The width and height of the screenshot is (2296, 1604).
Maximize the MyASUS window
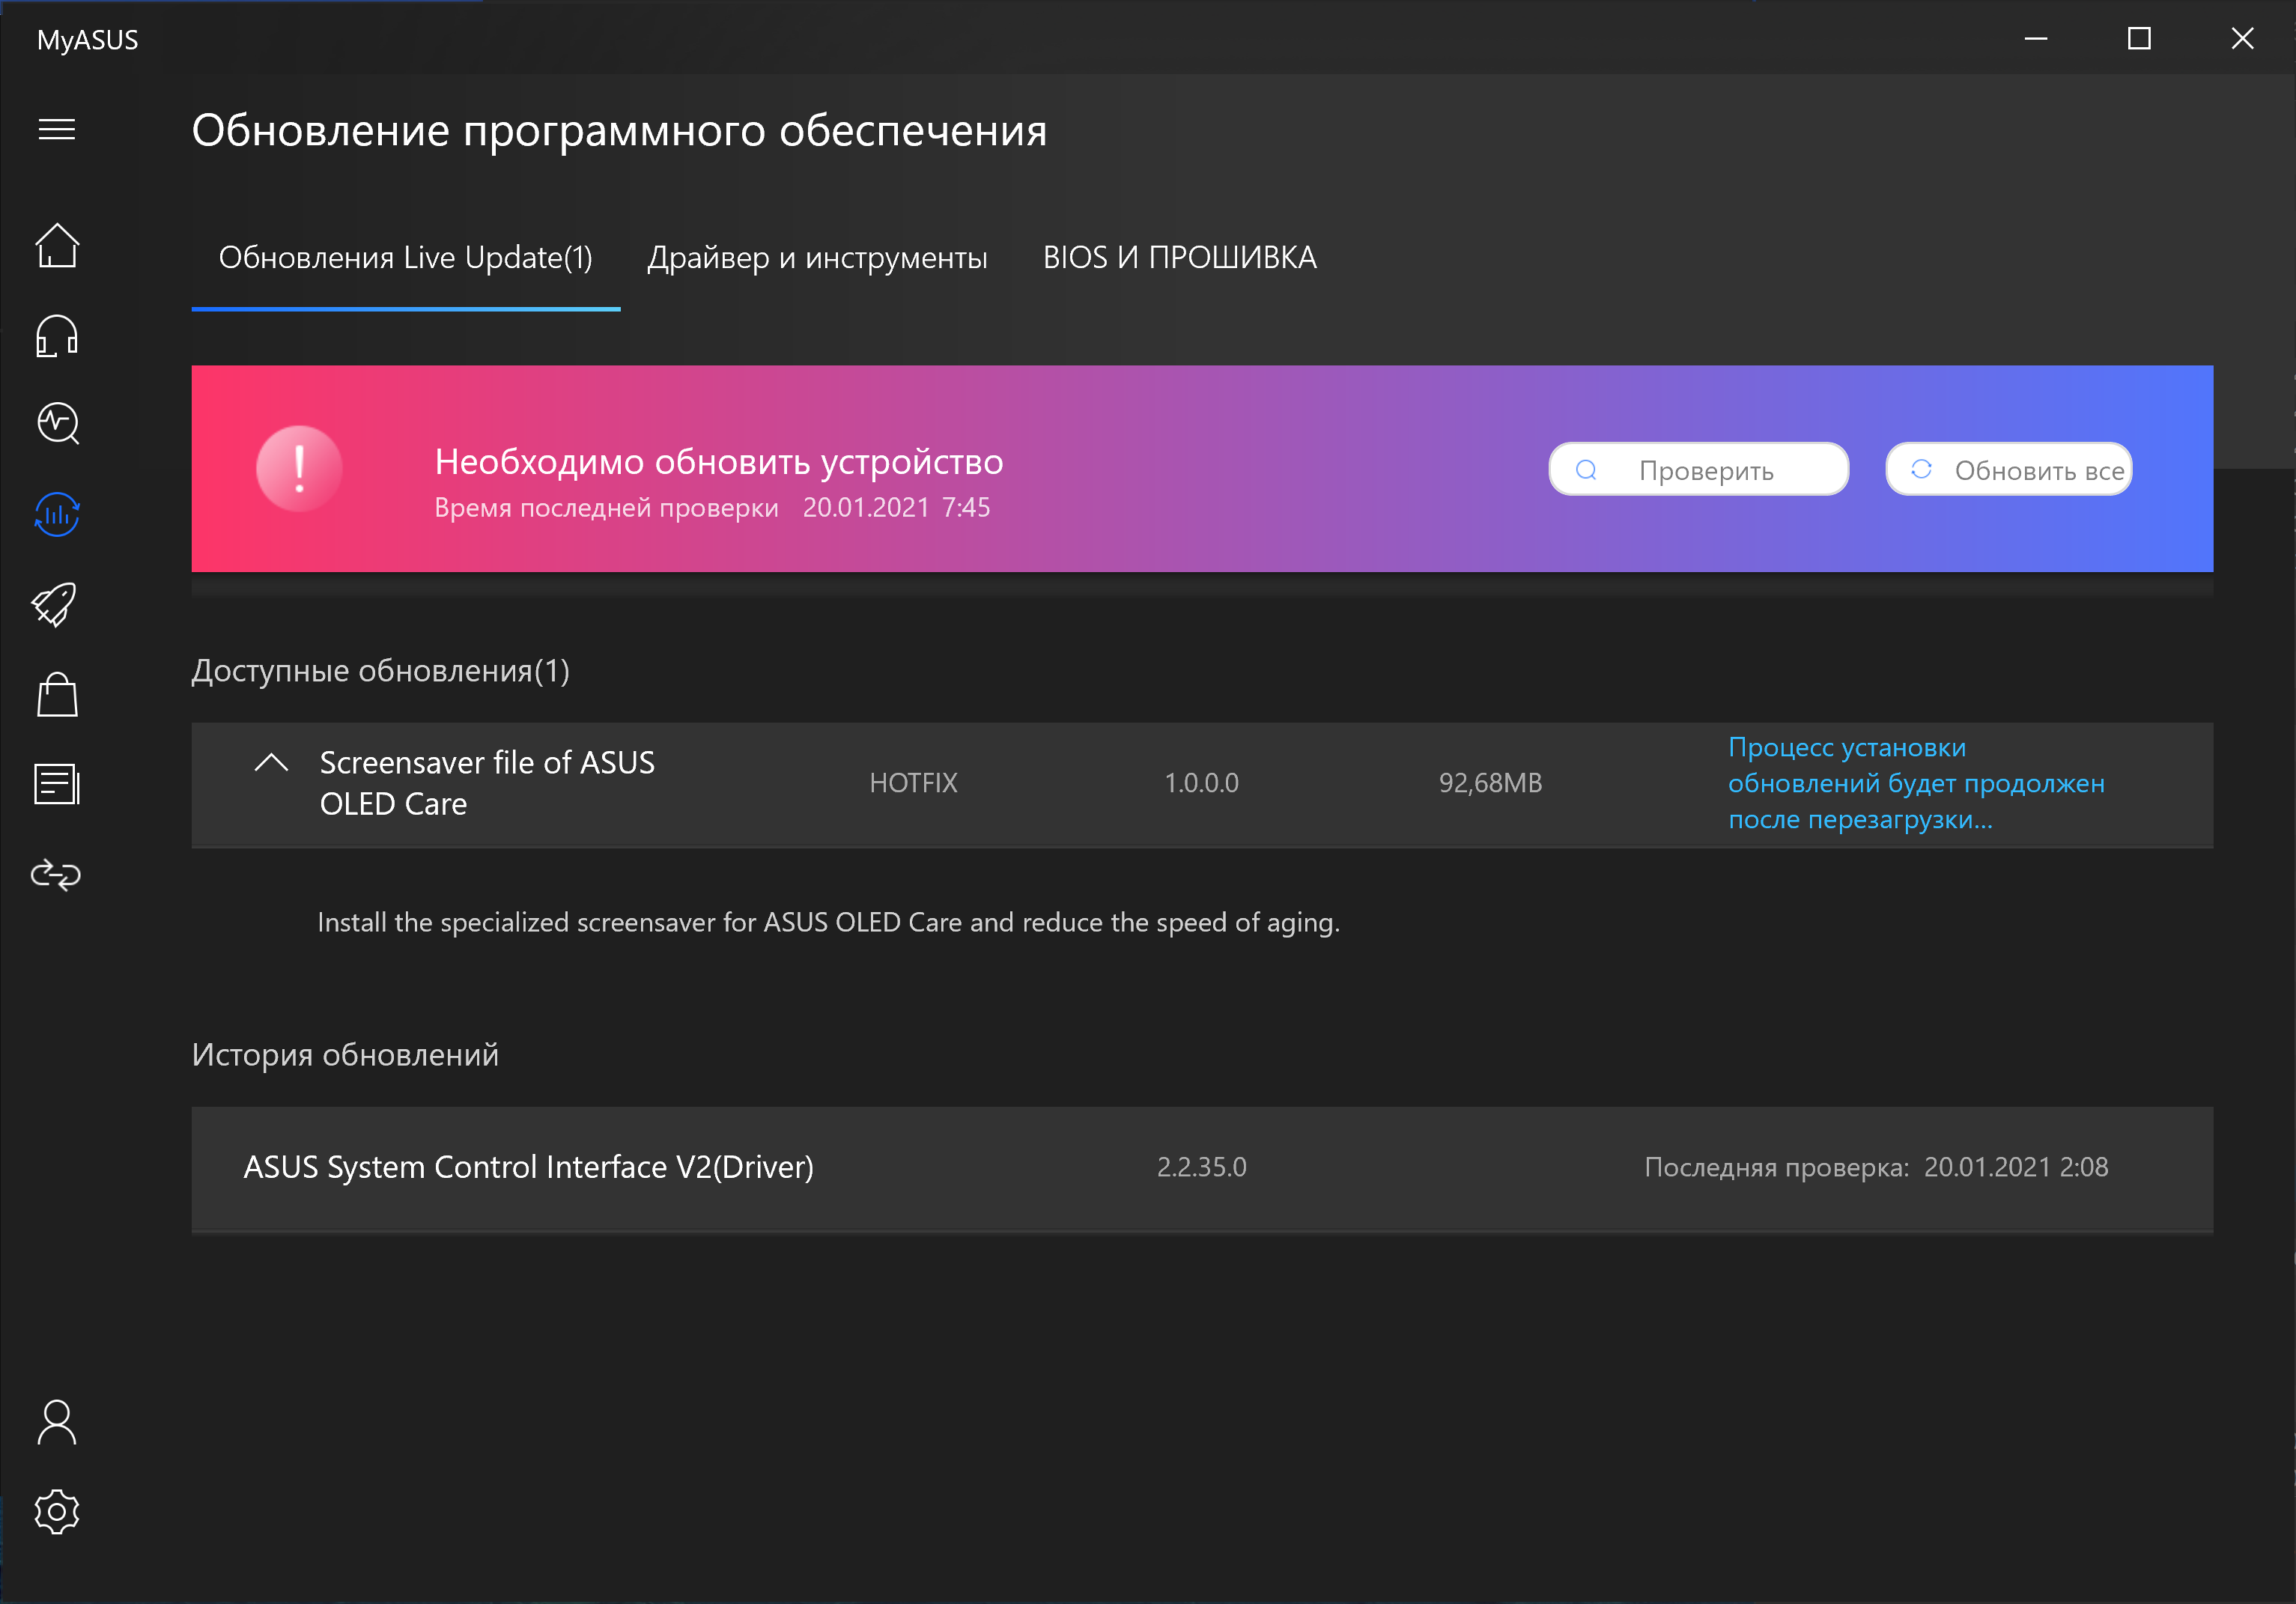pyautogui.click(x=2139, y=38)
